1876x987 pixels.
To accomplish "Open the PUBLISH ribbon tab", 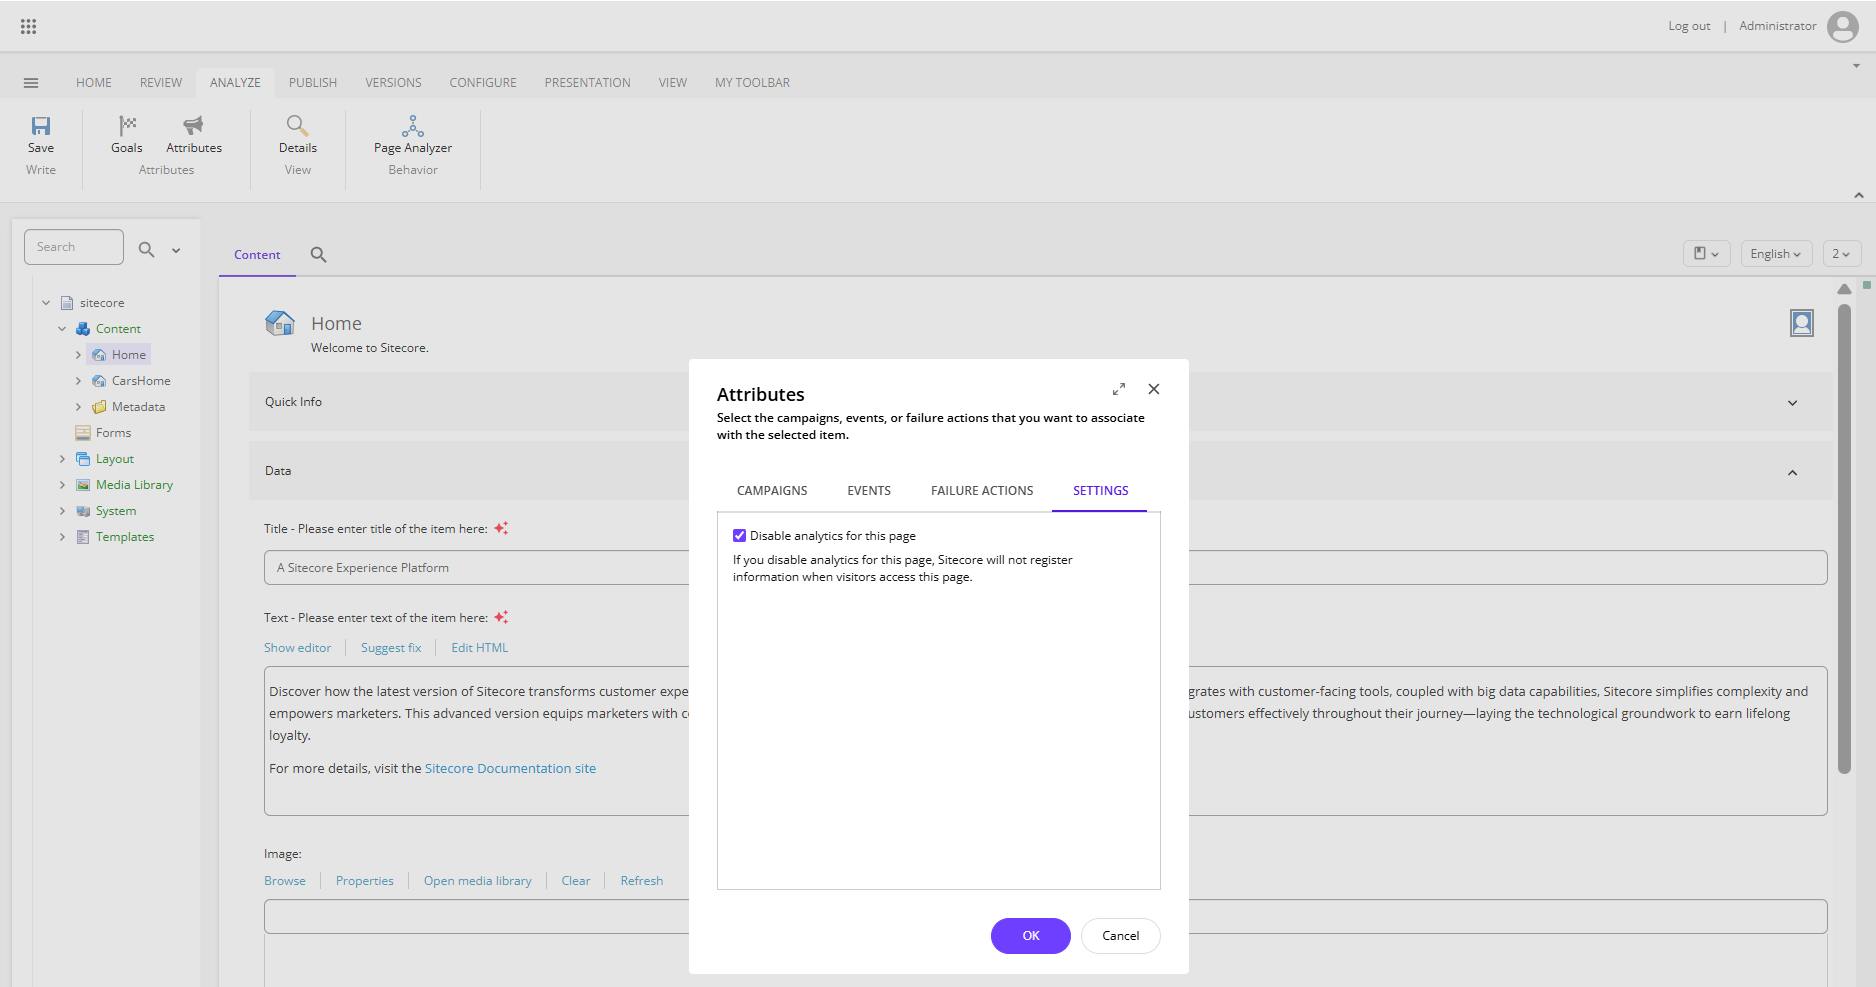I will (x=313, y=83).
